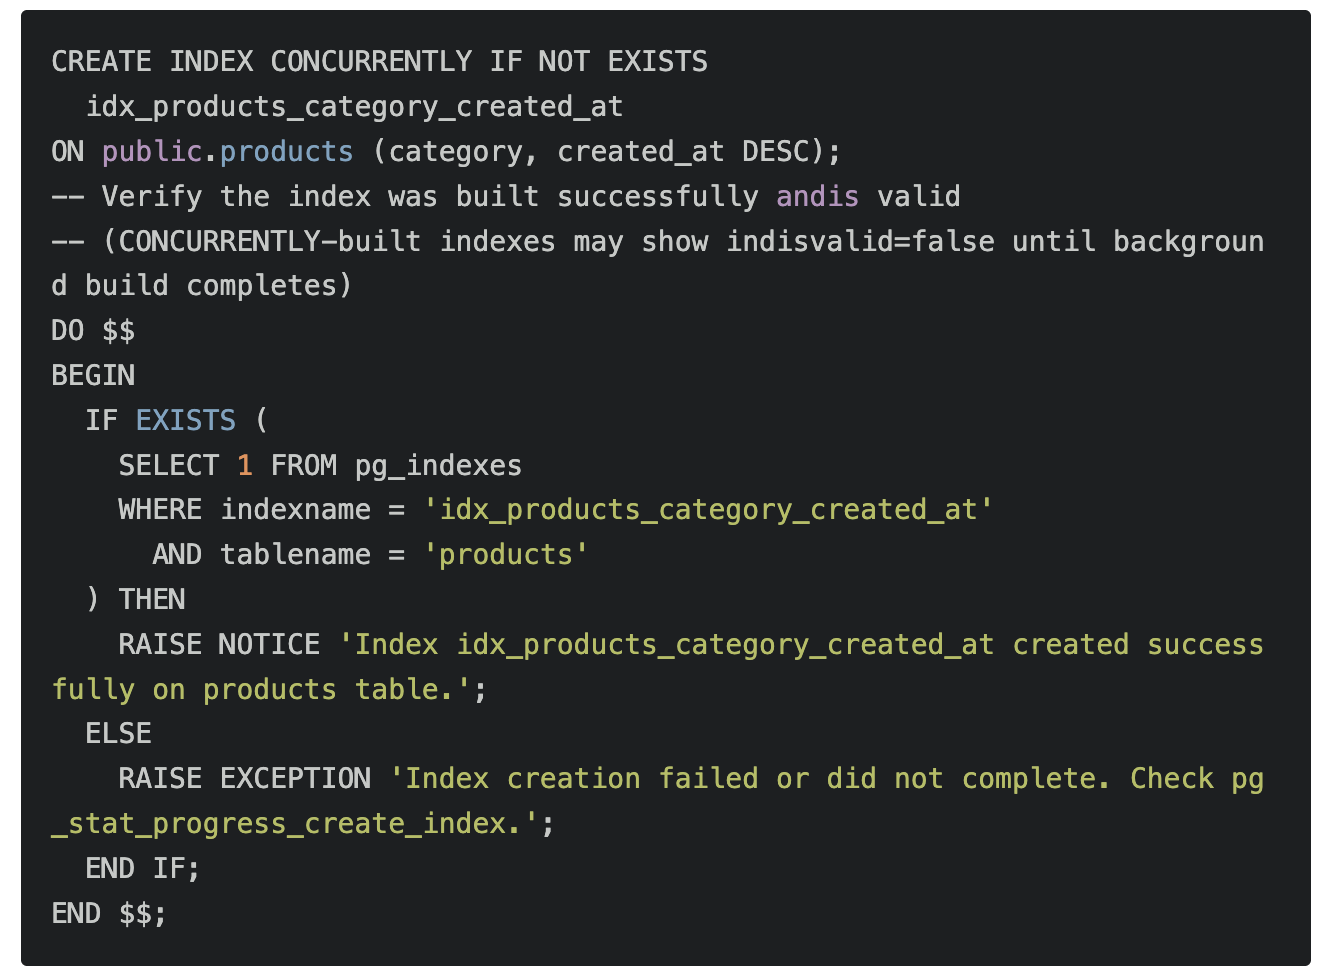This screenshot has height=976, width=1320.
Task: Click the green 'products' string literal
Action: [x=506, y=555]
